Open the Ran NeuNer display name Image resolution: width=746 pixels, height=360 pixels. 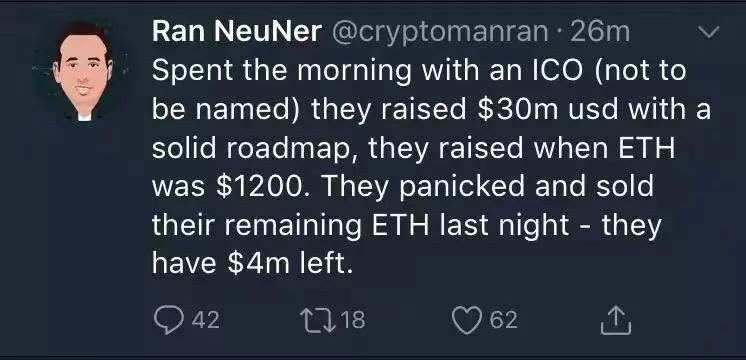click(237, 32)
